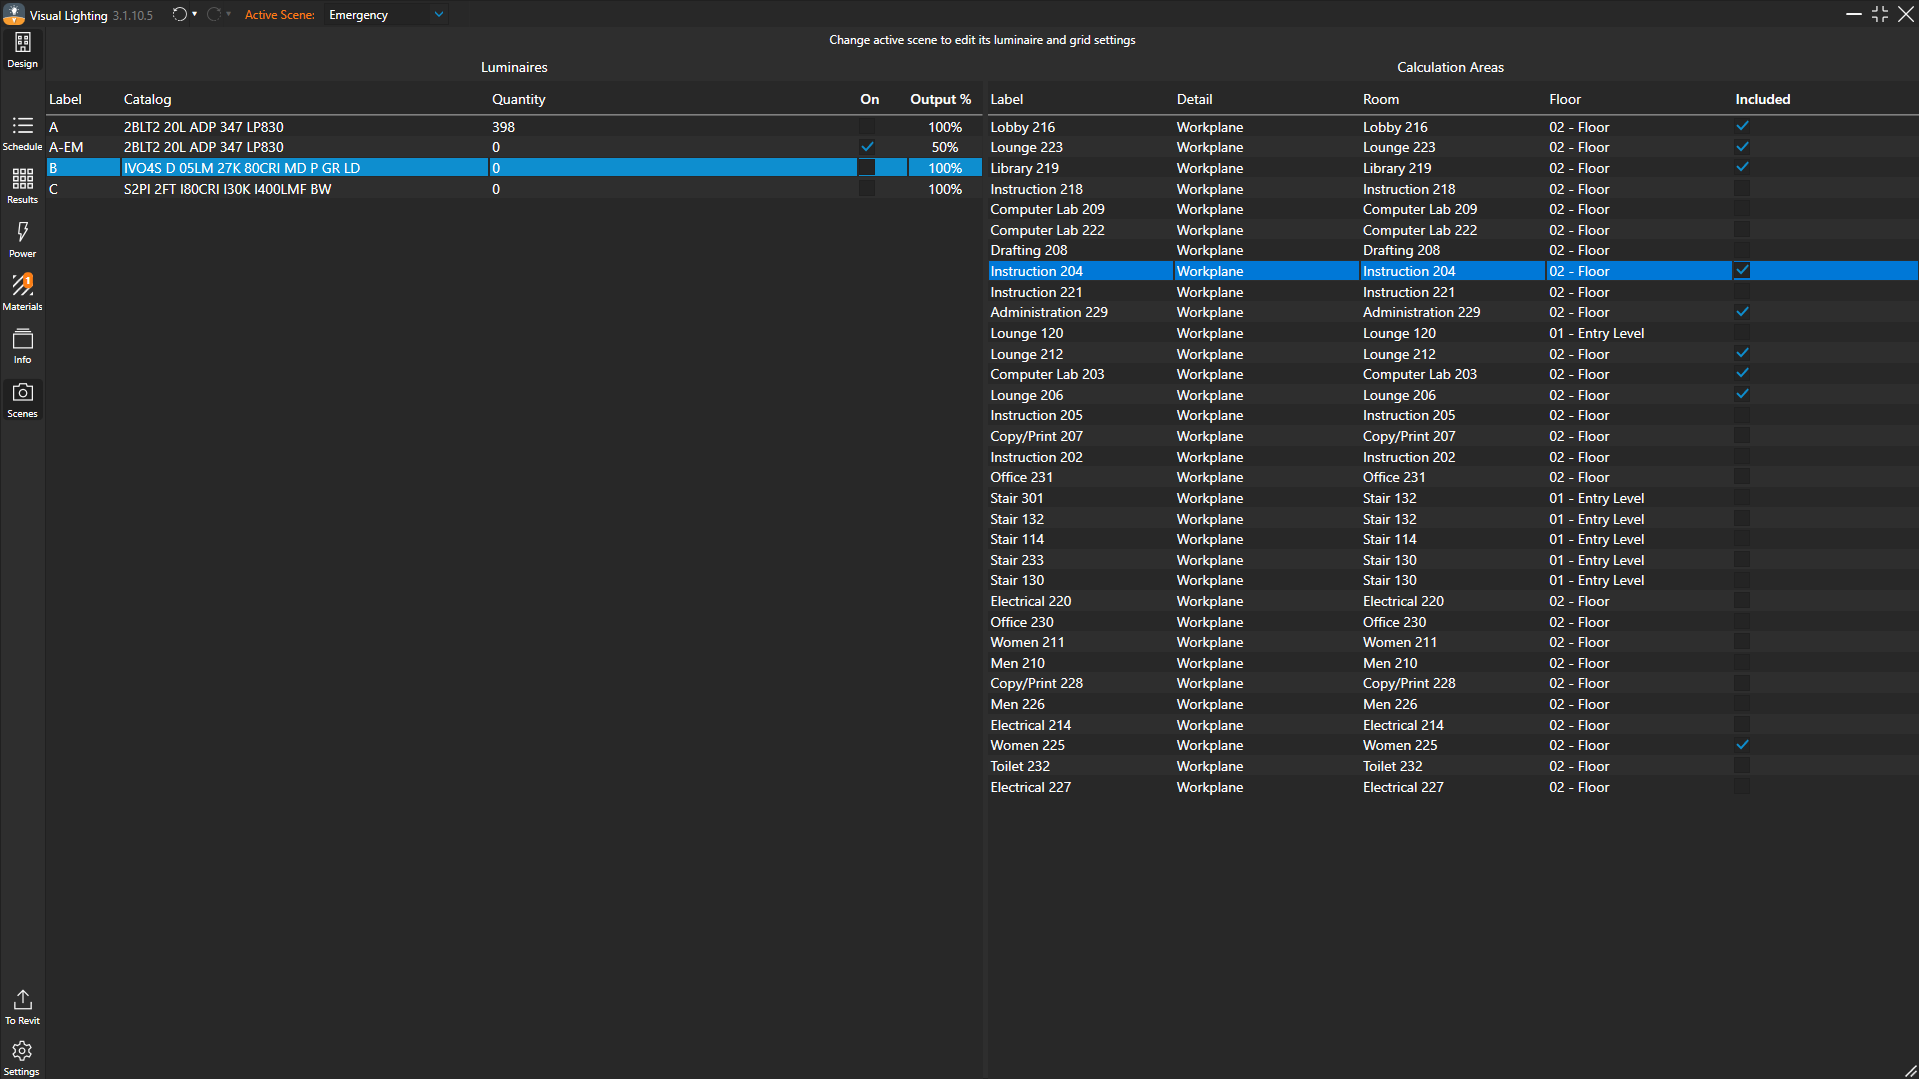This screenshot has height=1079, width=1919.
Task: Sort calculation areas by Floor header
Action: (x=1564, y=99)
